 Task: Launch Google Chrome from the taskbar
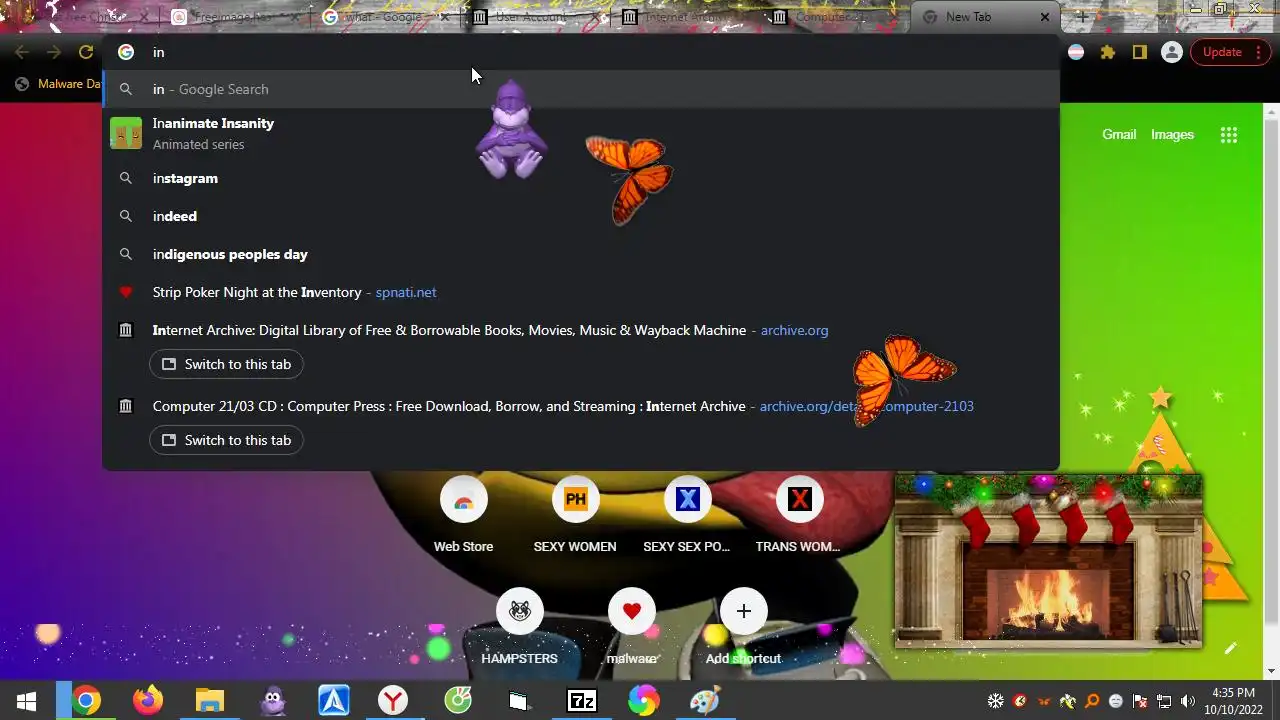point(86,701)
